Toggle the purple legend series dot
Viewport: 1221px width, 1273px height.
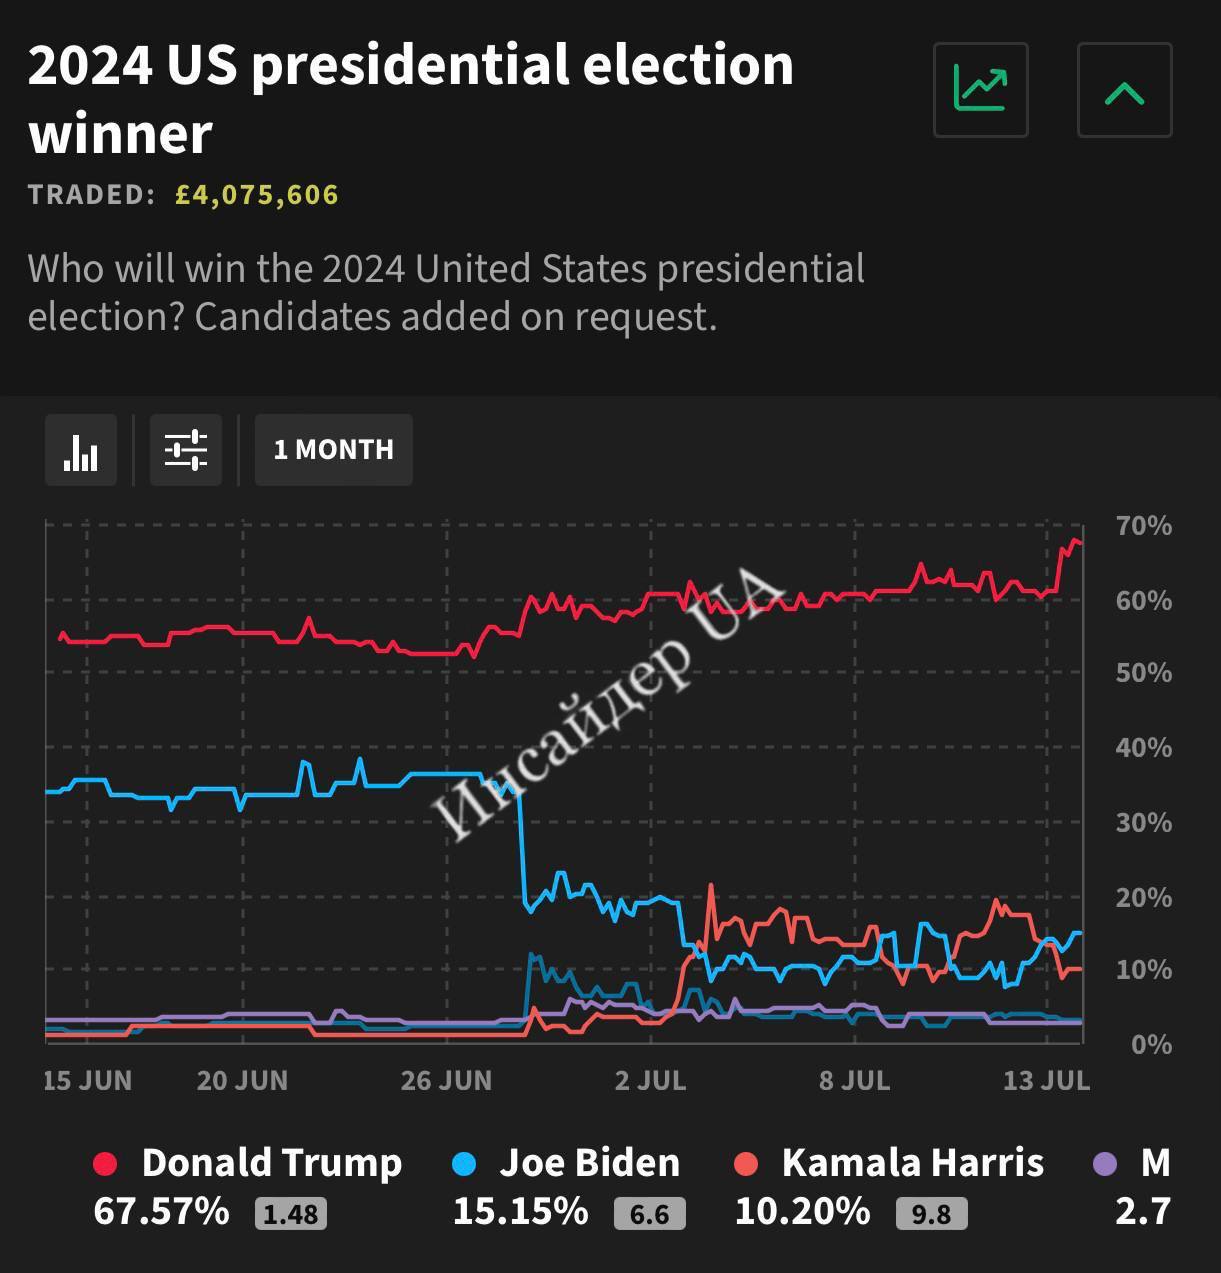click(x=1105, y=1164)
